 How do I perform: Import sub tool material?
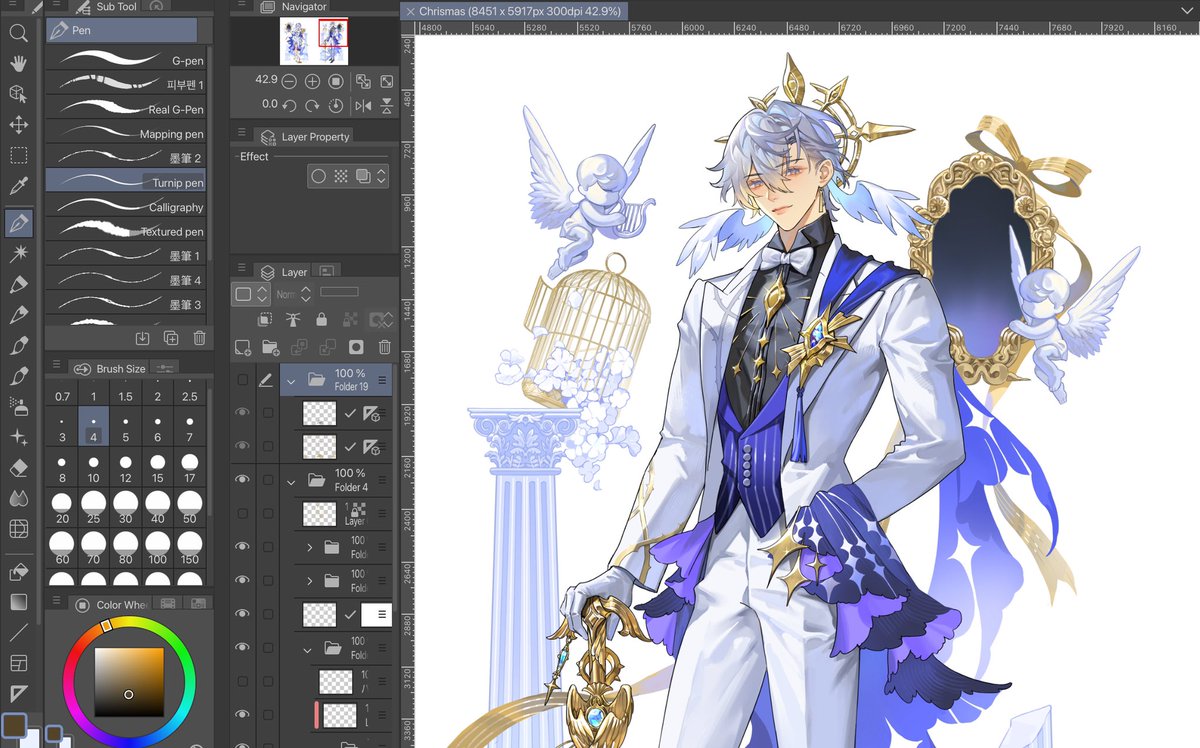142,338
